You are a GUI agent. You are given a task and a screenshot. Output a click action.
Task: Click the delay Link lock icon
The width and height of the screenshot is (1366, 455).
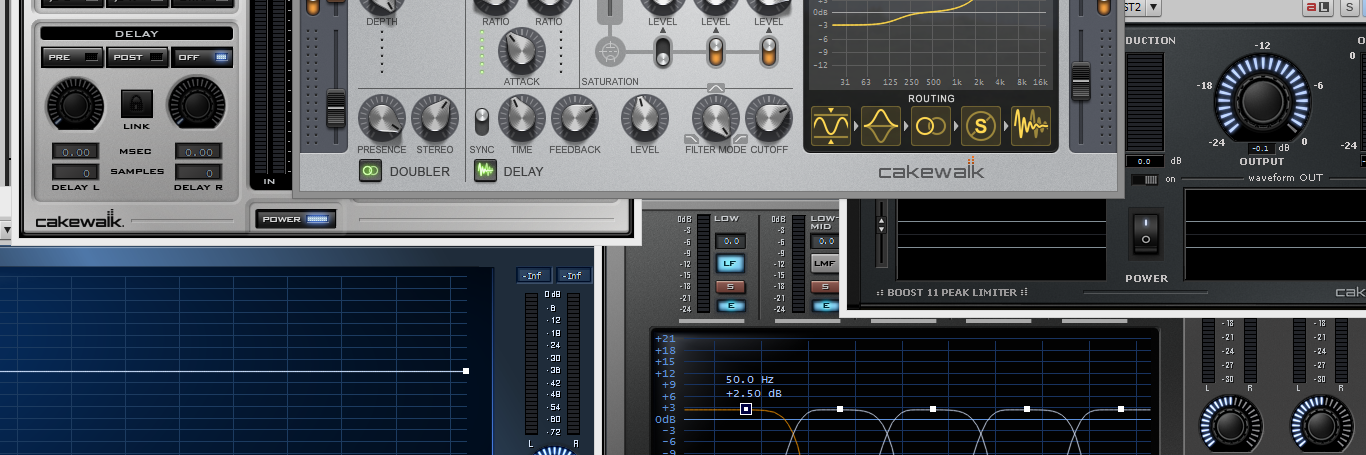[x=136, y=104]
